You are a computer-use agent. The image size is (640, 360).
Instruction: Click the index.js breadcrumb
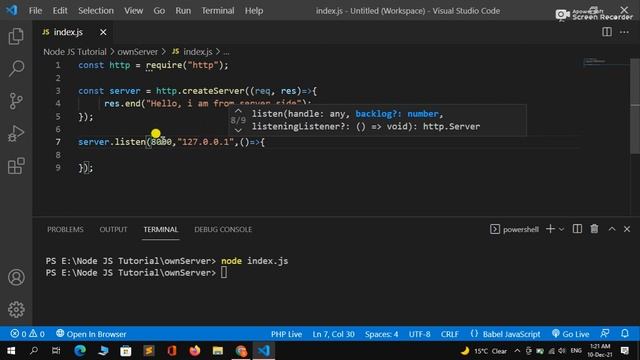point(193,52)
